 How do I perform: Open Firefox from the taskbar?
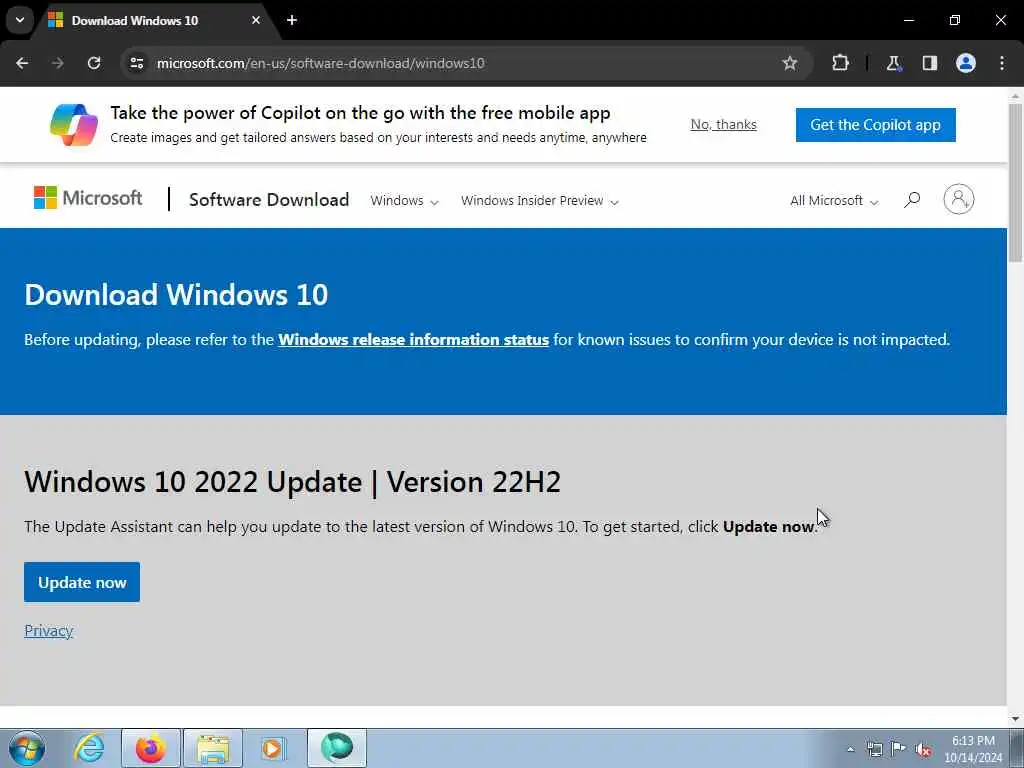tap(151, 748)
